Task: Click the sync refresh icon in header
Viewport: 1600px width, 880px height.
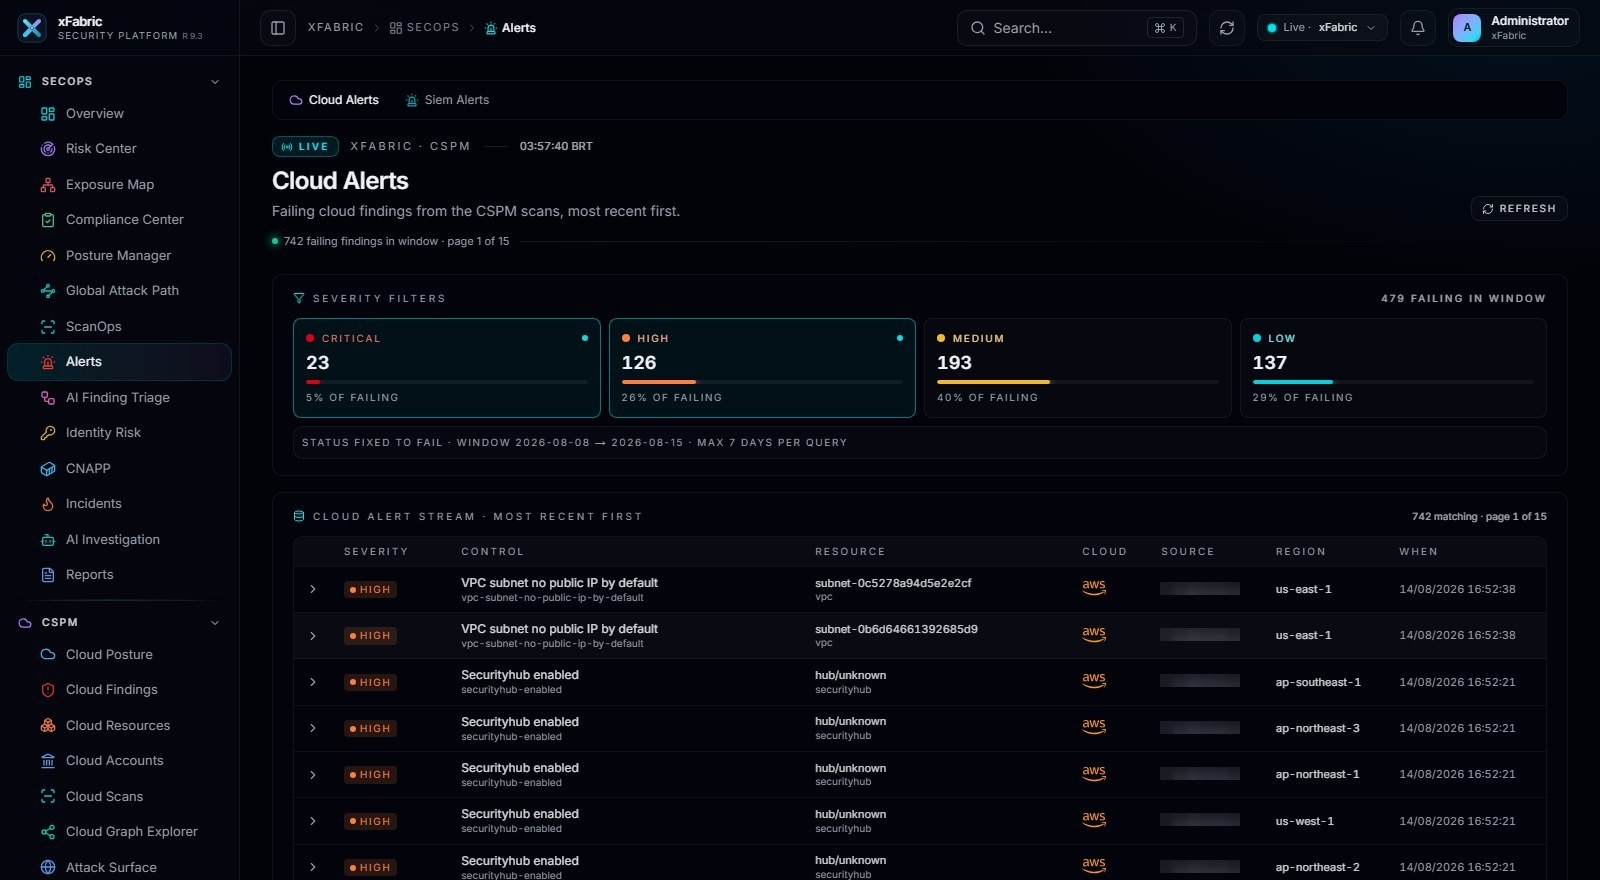Action: coord(1227,28)
